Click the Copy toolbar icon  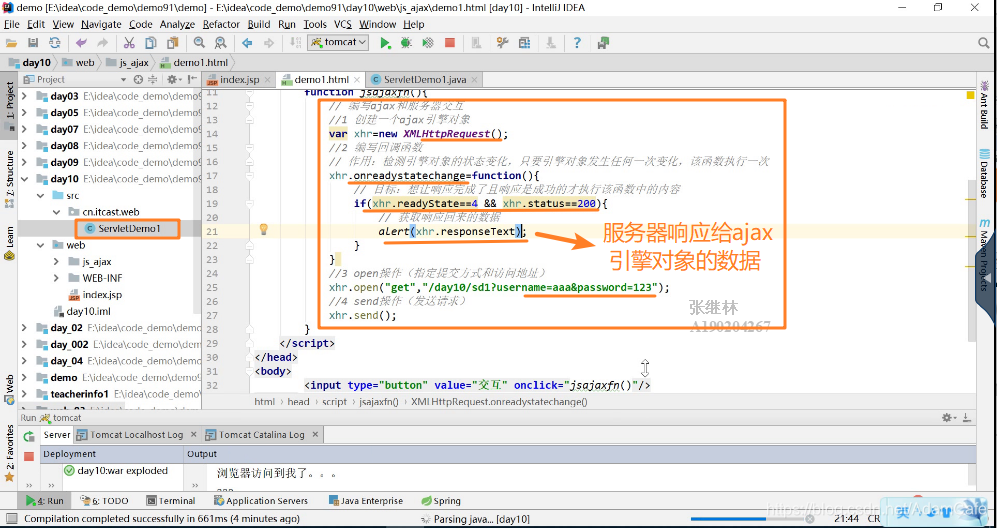(151, 43)
